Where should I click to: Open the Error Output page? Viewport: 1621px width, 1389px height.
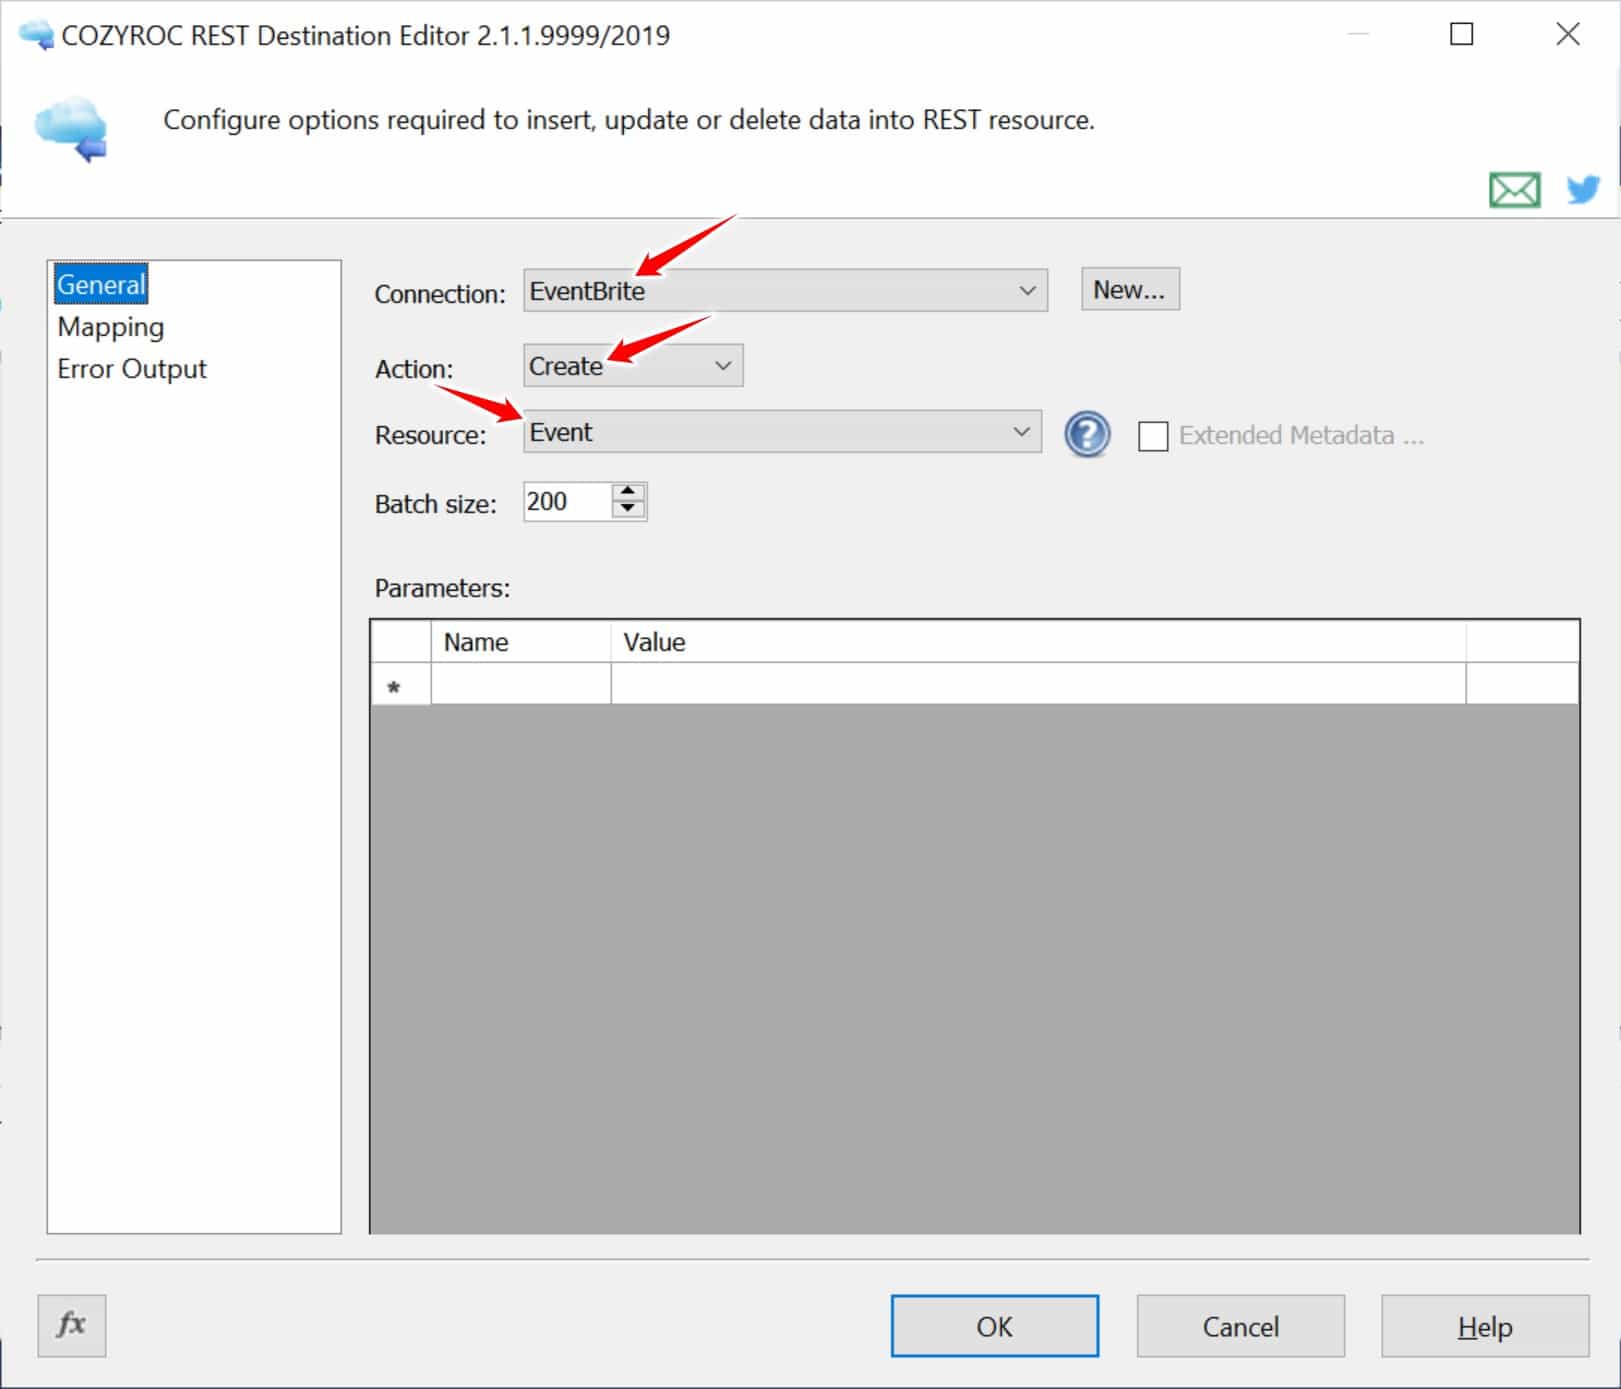pos(132,369)
